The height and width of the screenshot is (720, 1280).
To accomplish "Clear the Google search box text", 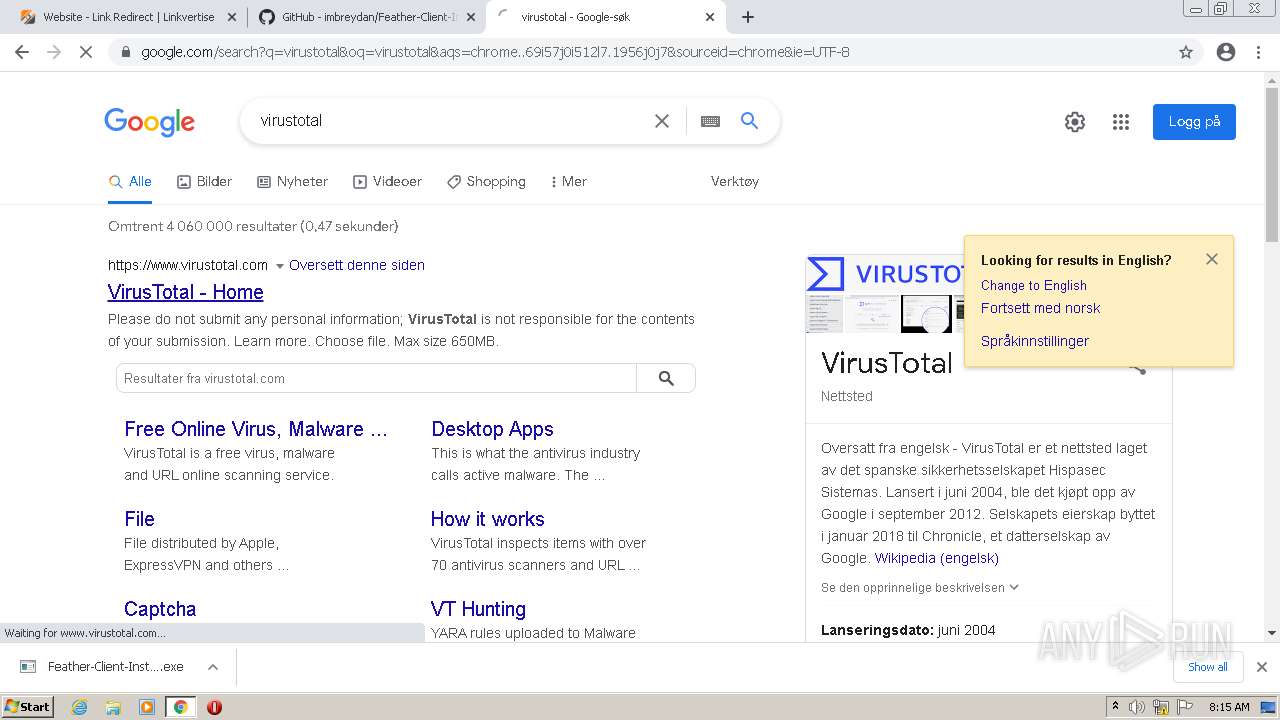I will 662,121.
